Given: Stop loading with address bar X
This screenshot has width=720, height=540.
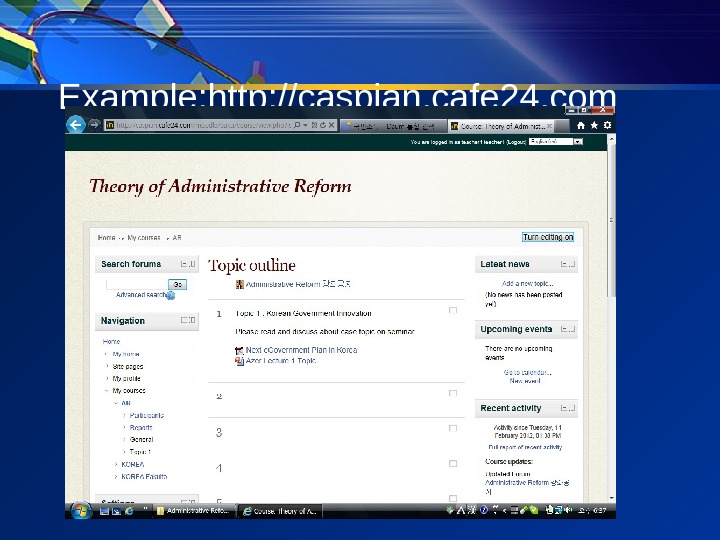Looking at the screenshot, I should pyautogui.click(x=332, y=125).
